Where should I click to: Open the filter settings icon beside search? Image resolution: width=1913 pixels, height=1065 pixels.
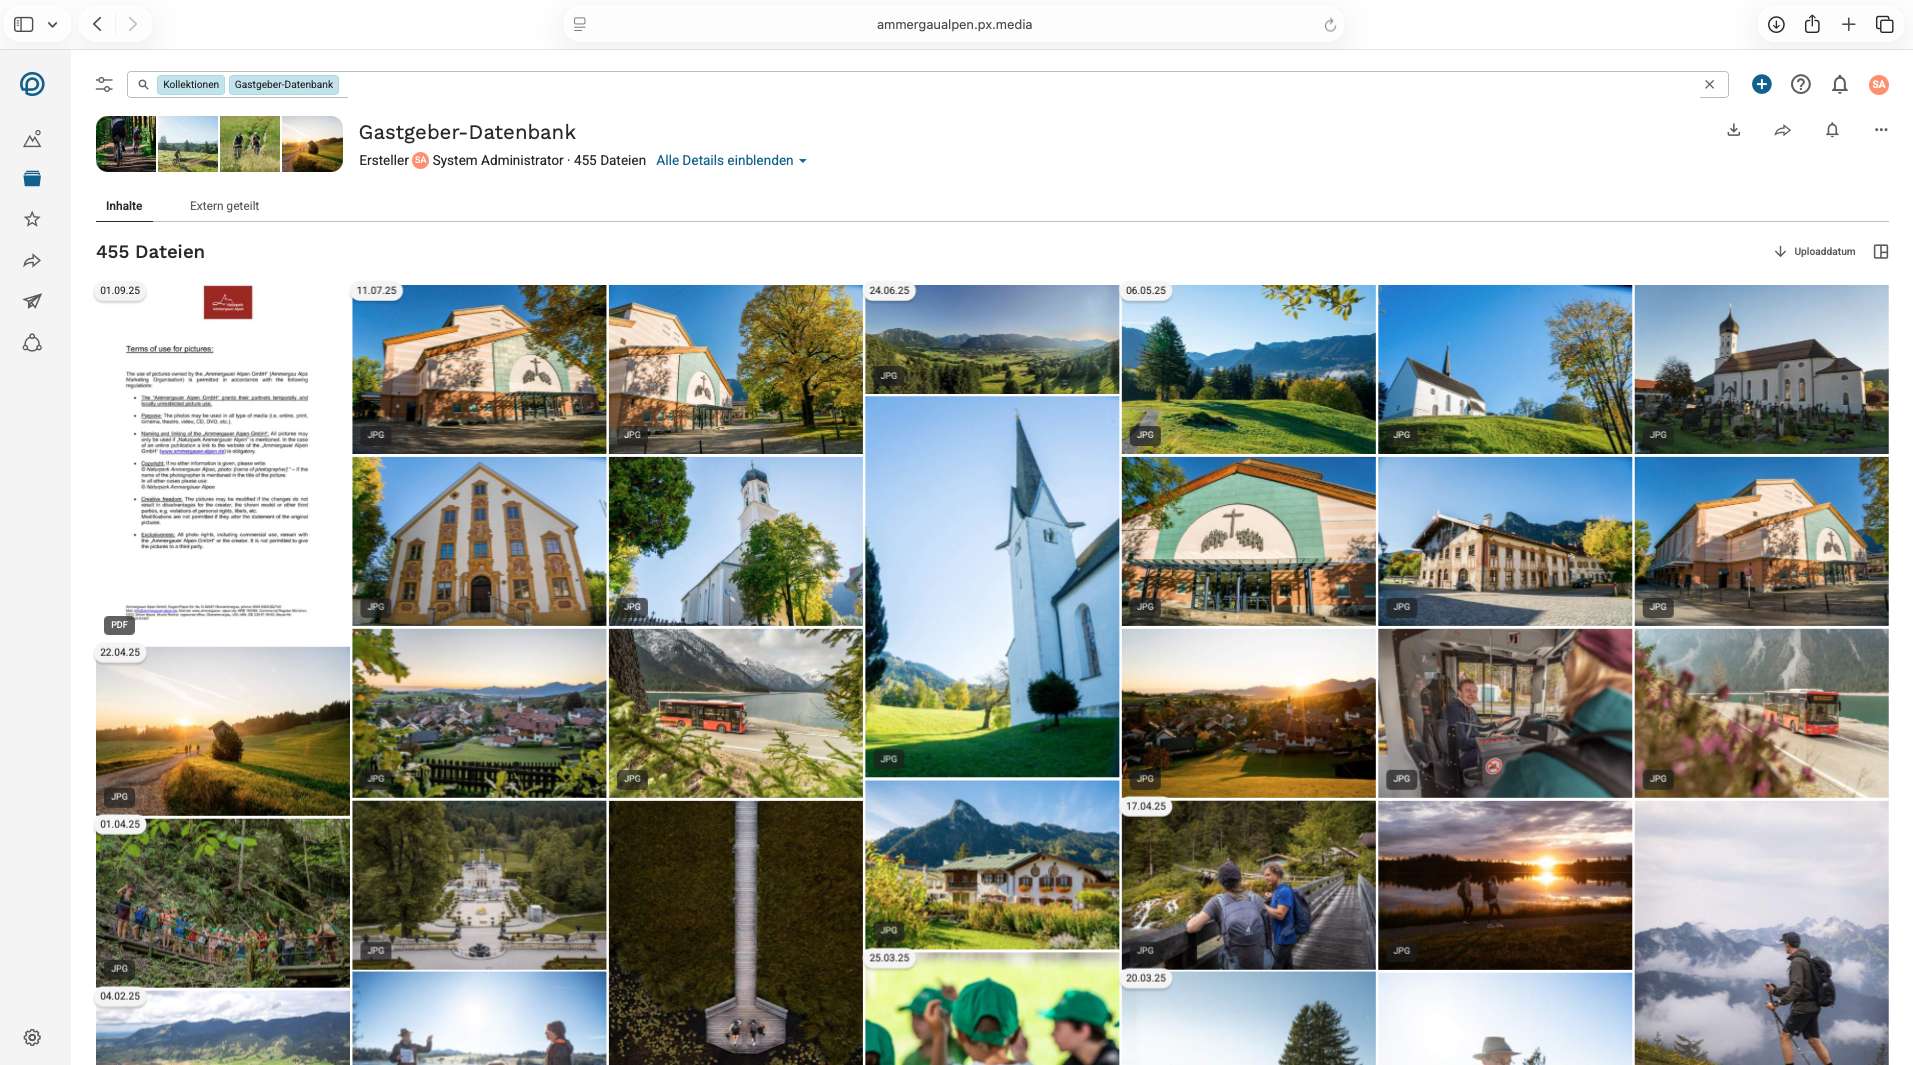coord(104,85)
